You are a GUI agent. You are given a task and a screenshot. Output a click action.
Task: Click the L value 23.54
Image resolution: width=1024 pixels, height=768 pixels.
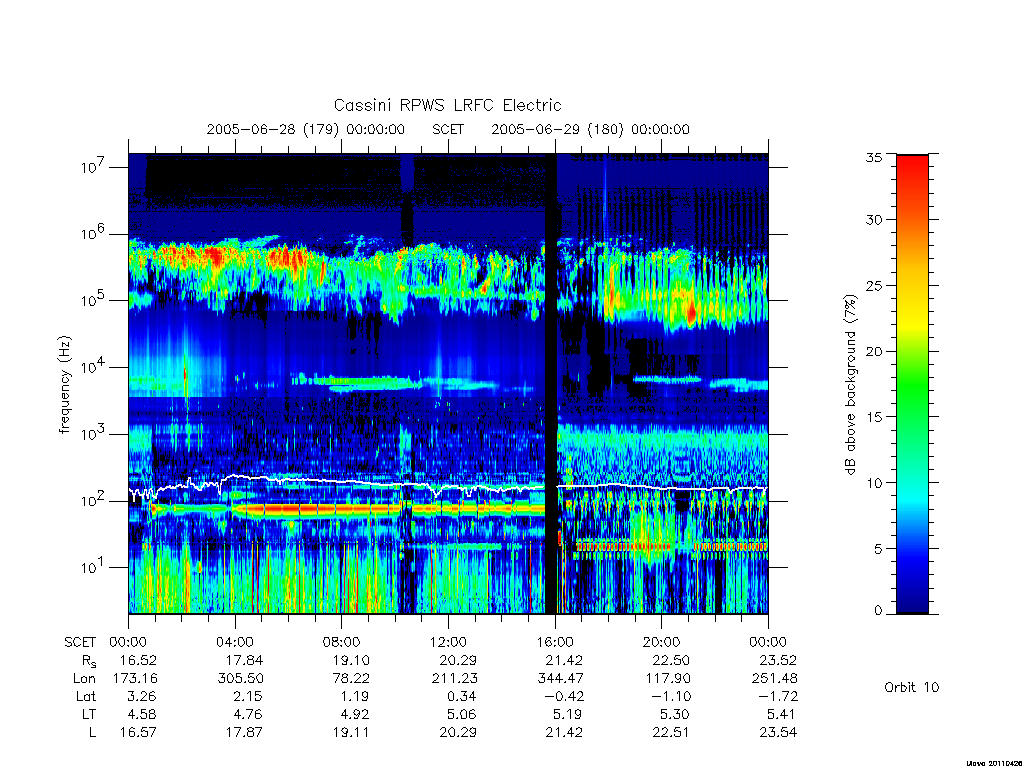778,733
